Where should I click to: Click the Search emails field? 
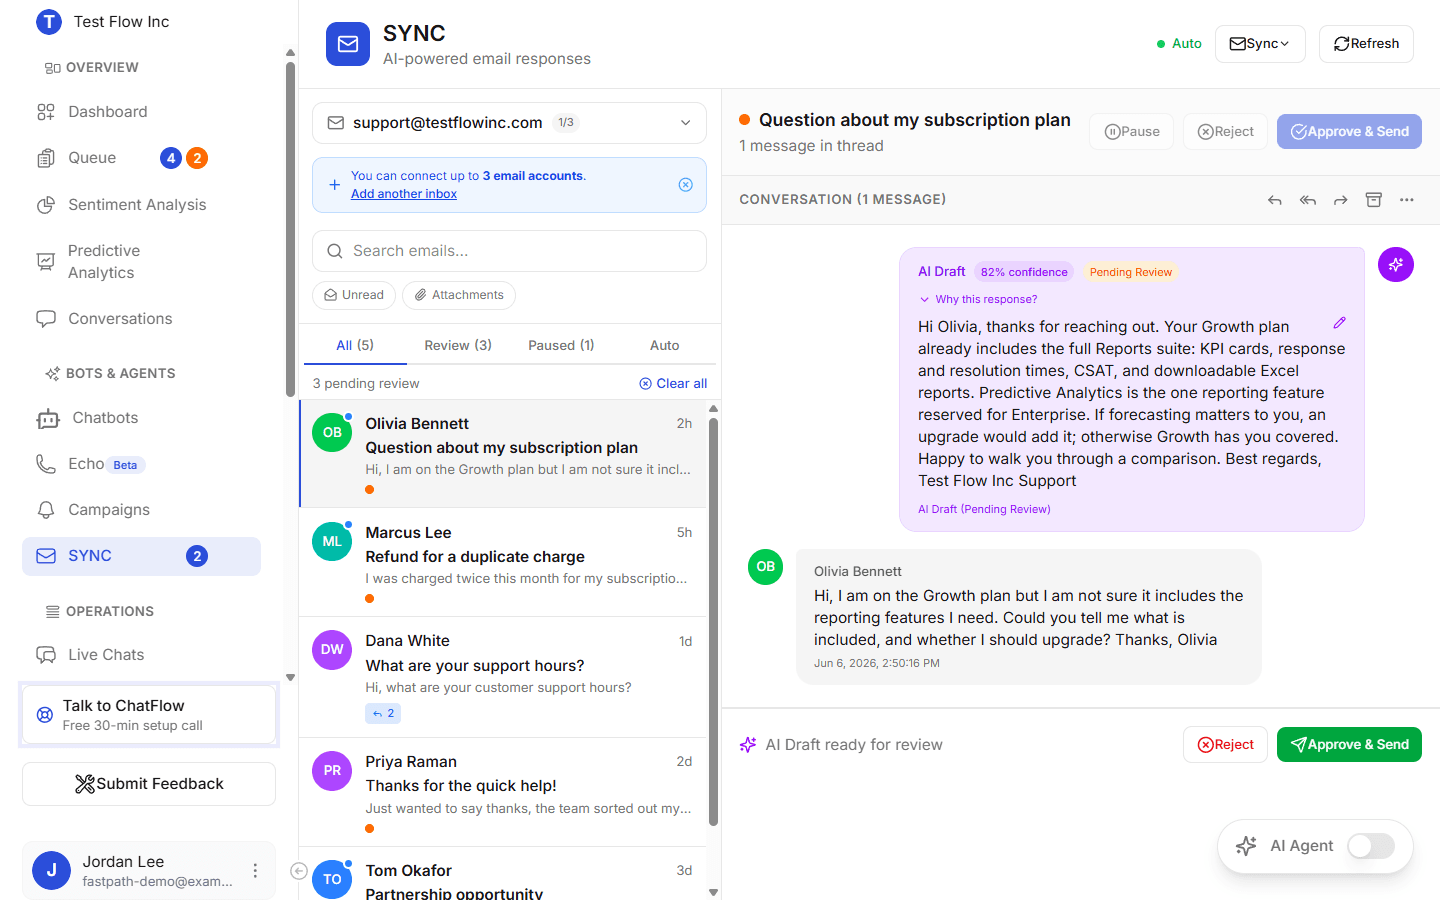(509, 251)
